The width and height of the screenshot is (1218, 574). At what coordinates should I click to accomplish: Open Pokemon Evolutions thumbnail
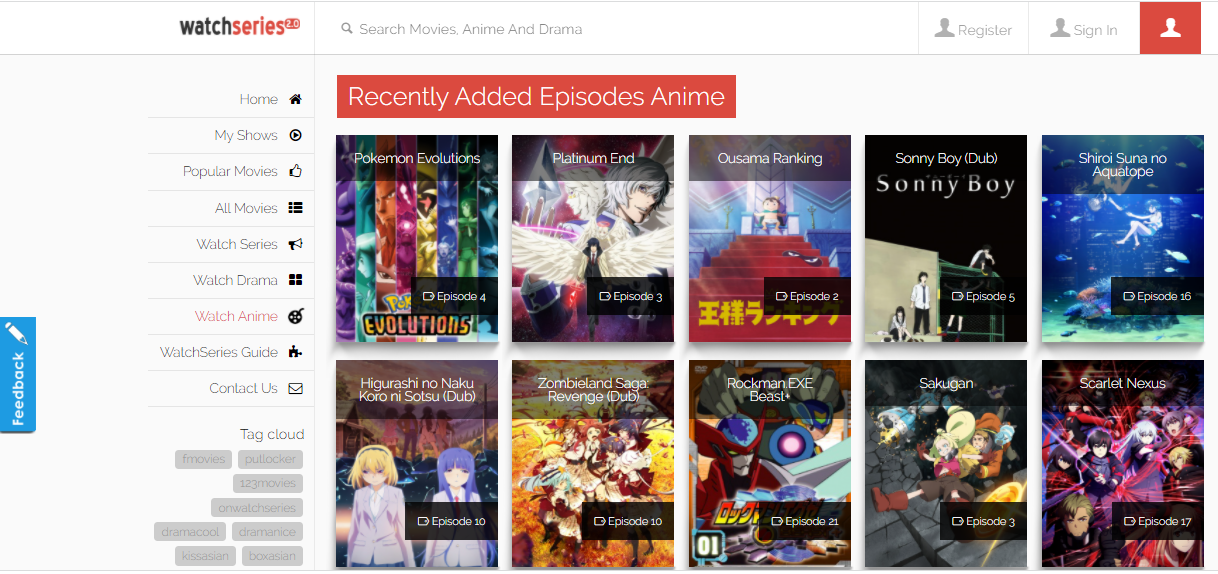click(417, 238)
